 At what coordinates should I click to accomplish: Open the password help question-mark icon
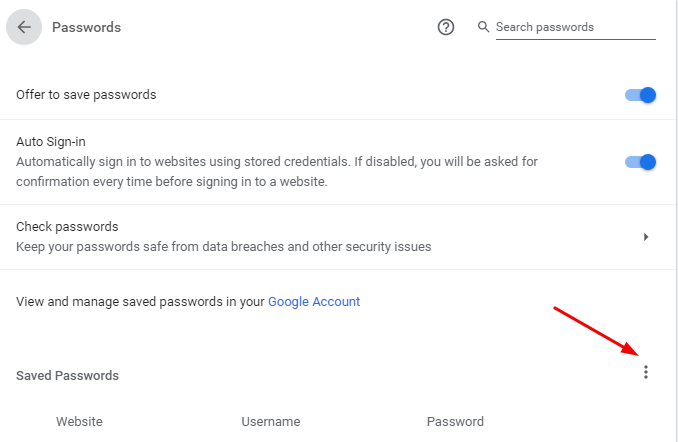(446, 27)
